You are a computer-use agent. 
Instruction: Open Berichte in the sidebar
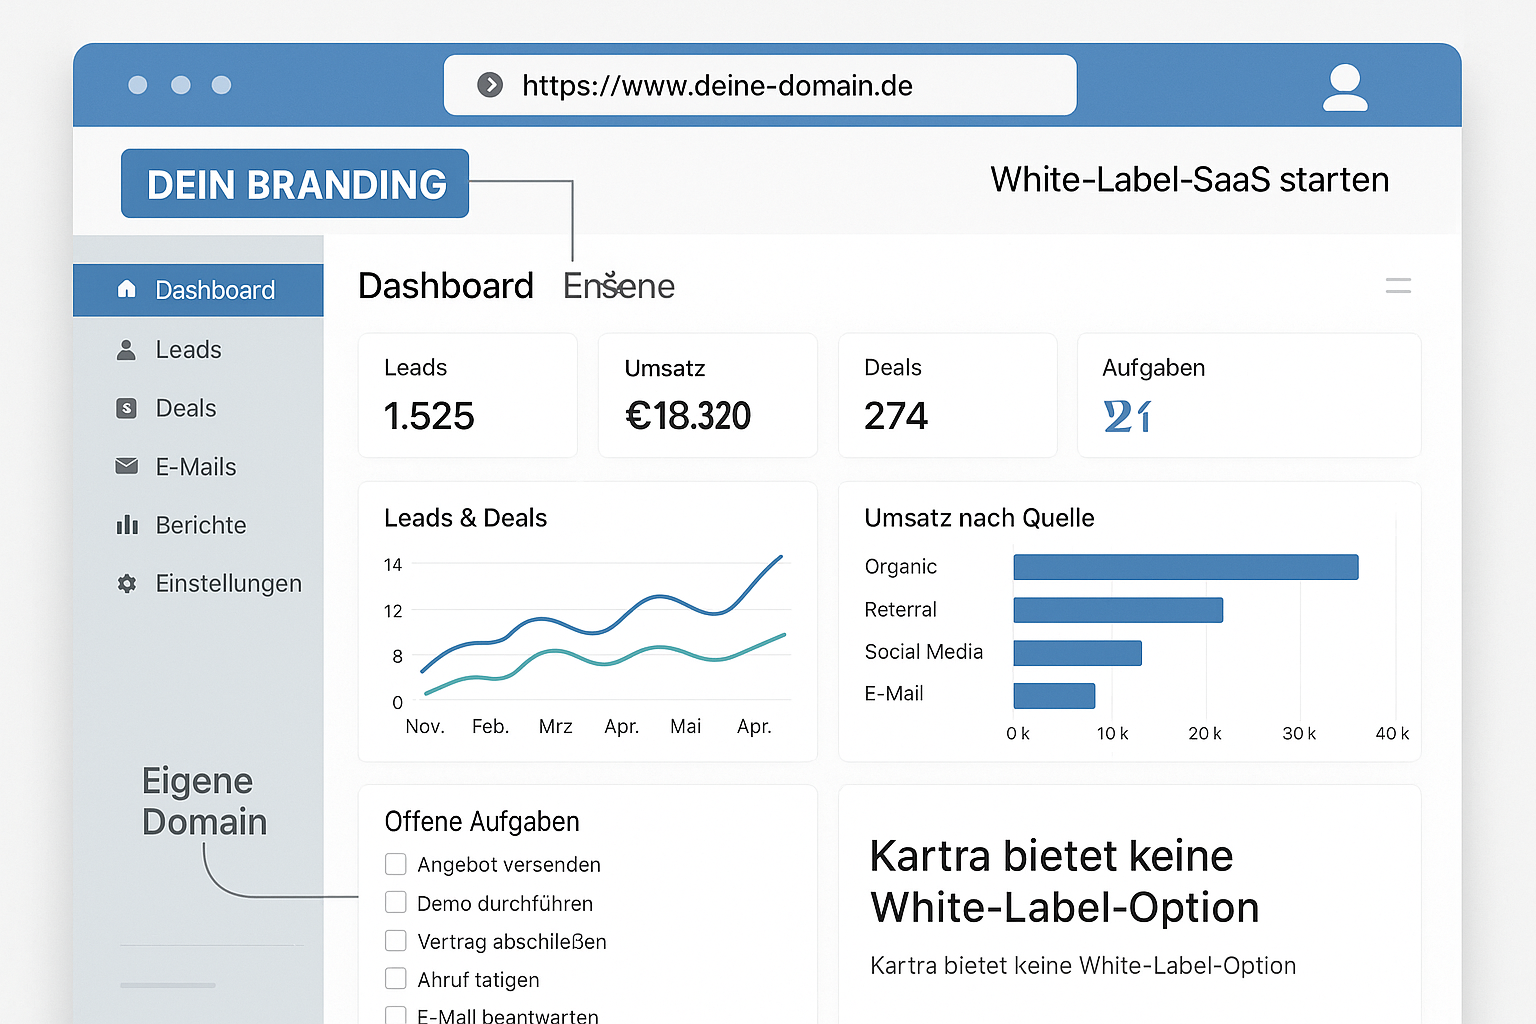tap(198, 525)
